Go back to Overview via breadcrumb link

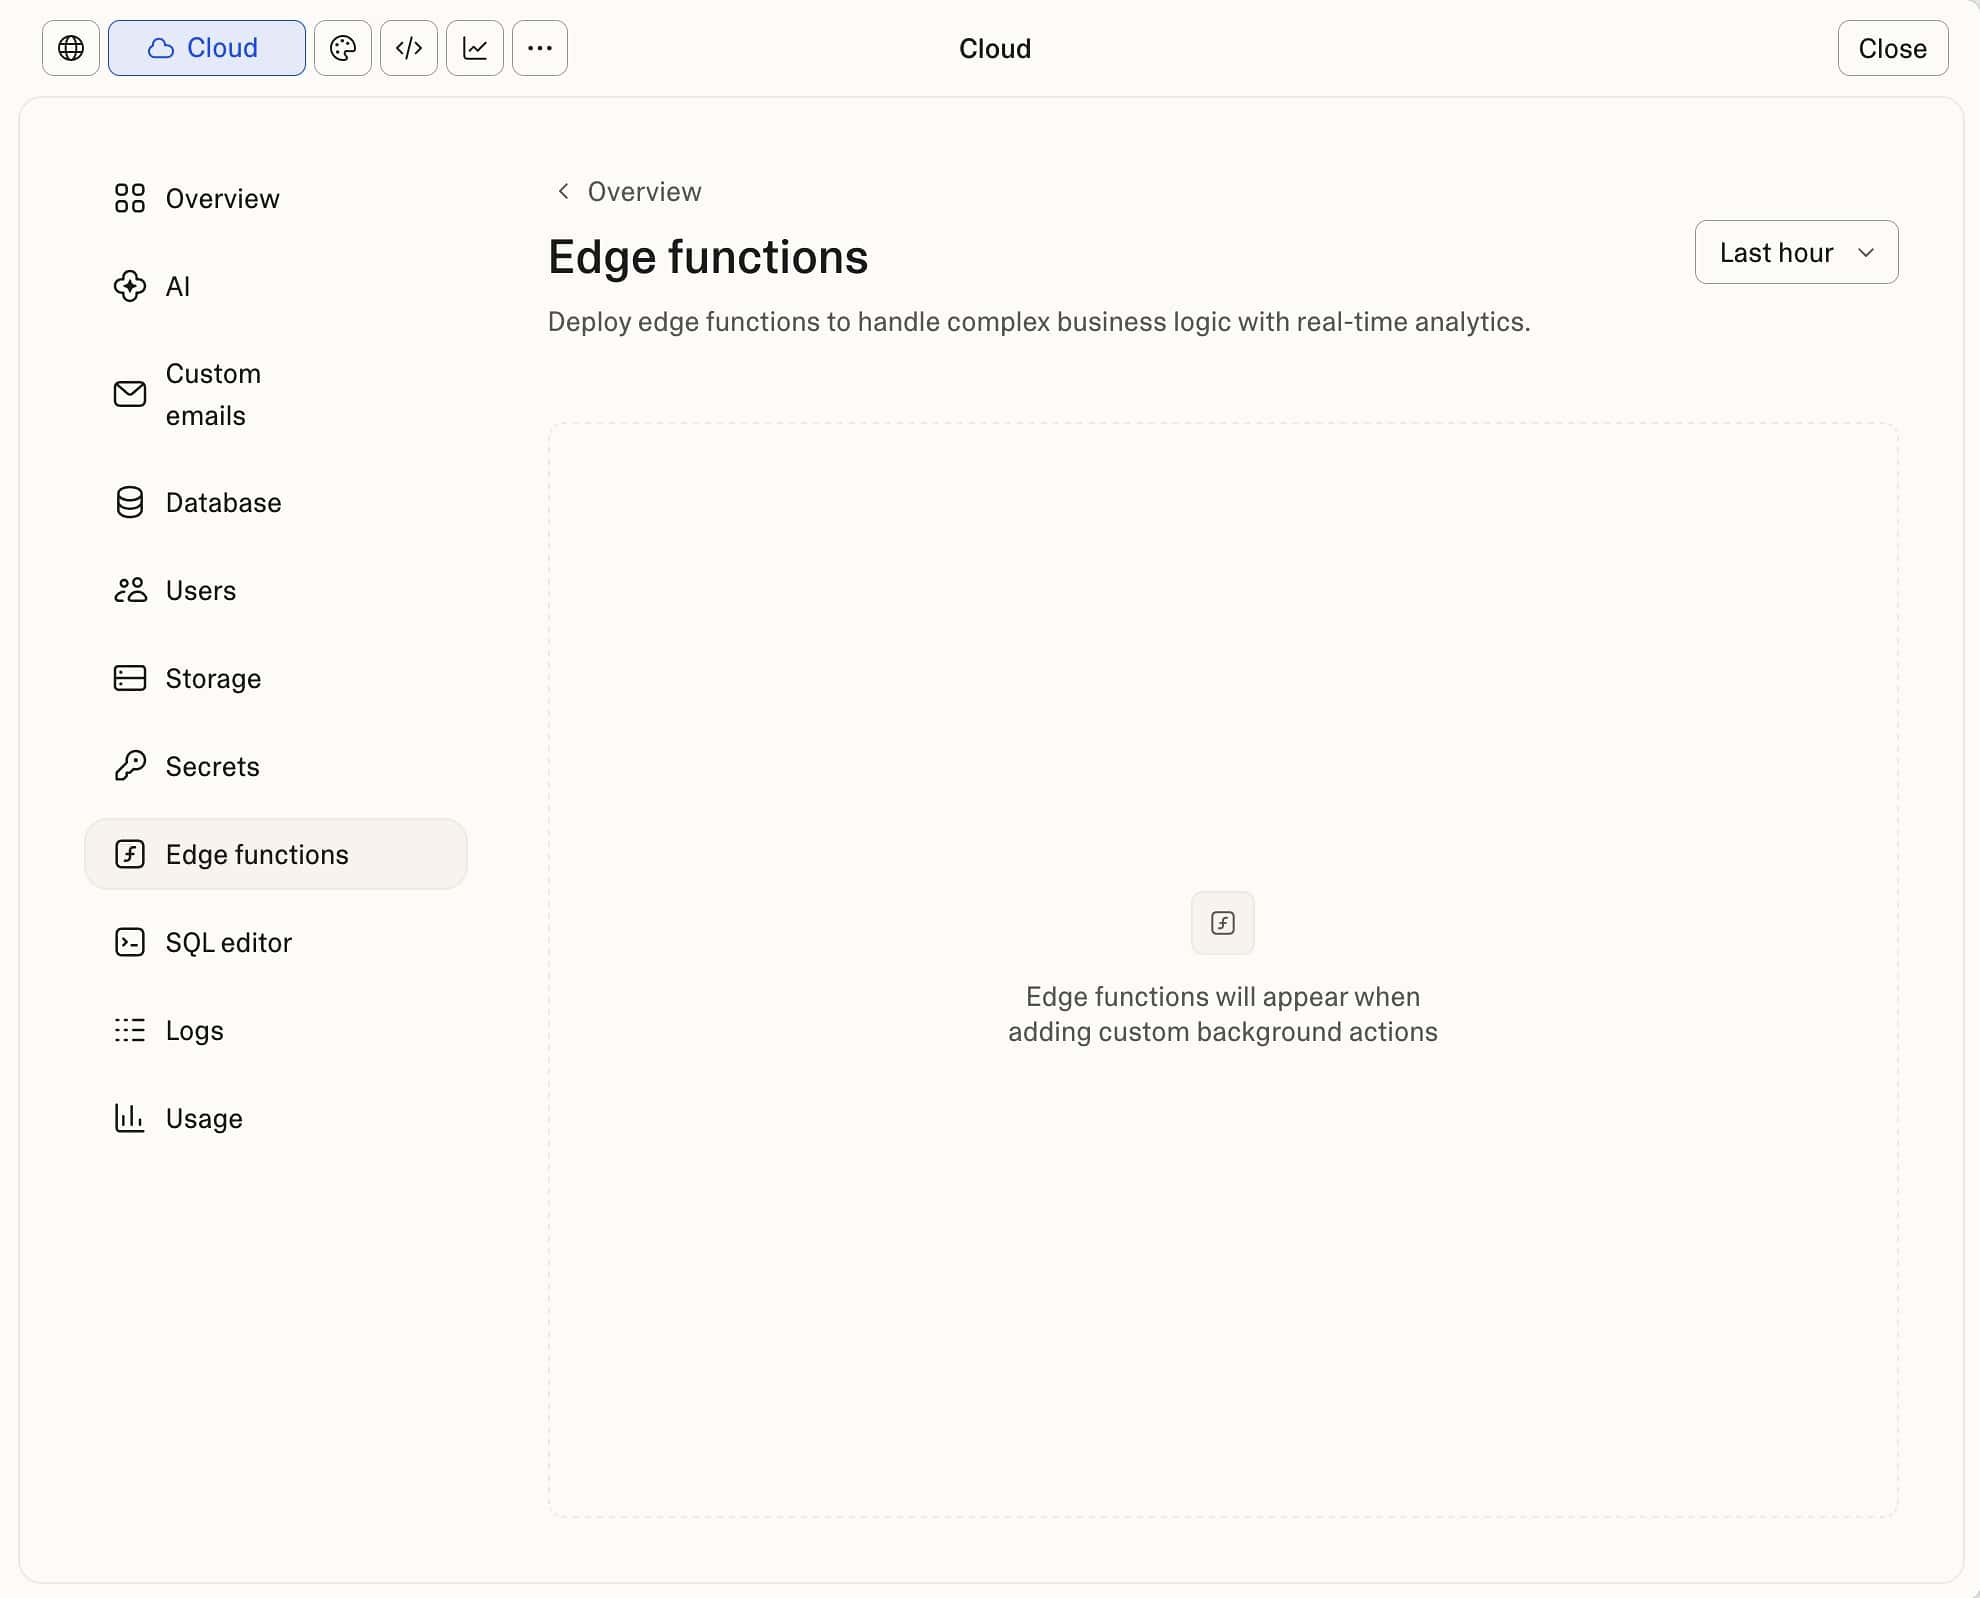click(644, 191)
